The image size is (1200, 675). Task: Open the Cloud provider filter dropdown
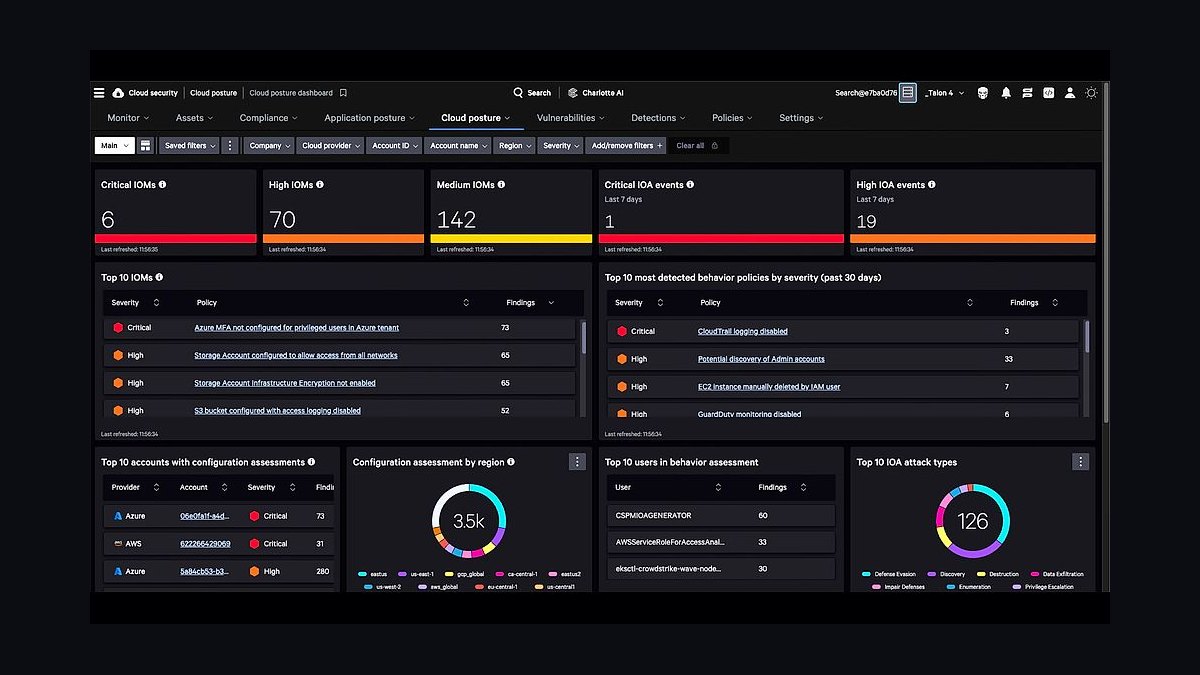tap(331, 145)
